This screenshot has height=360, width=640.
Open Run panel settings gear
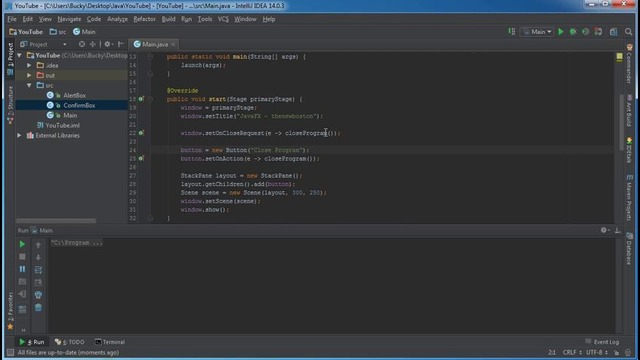pyautogui.click(x=604, y=230)
